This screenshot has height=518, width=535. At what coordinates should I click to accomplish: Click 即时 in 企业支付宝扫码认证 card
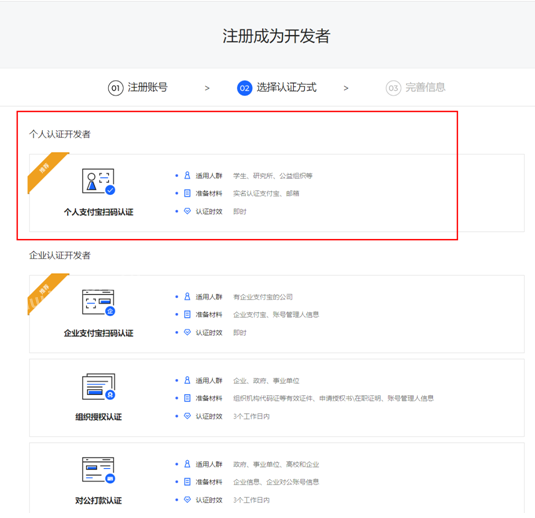click(x=240, y=333)
